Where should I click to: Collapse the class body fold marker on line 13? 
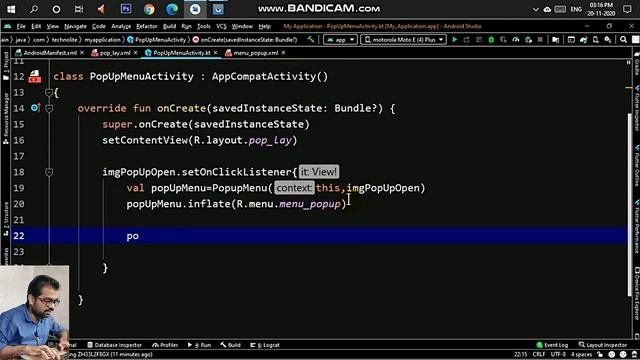pyautogui.click(x=49, y=93)
